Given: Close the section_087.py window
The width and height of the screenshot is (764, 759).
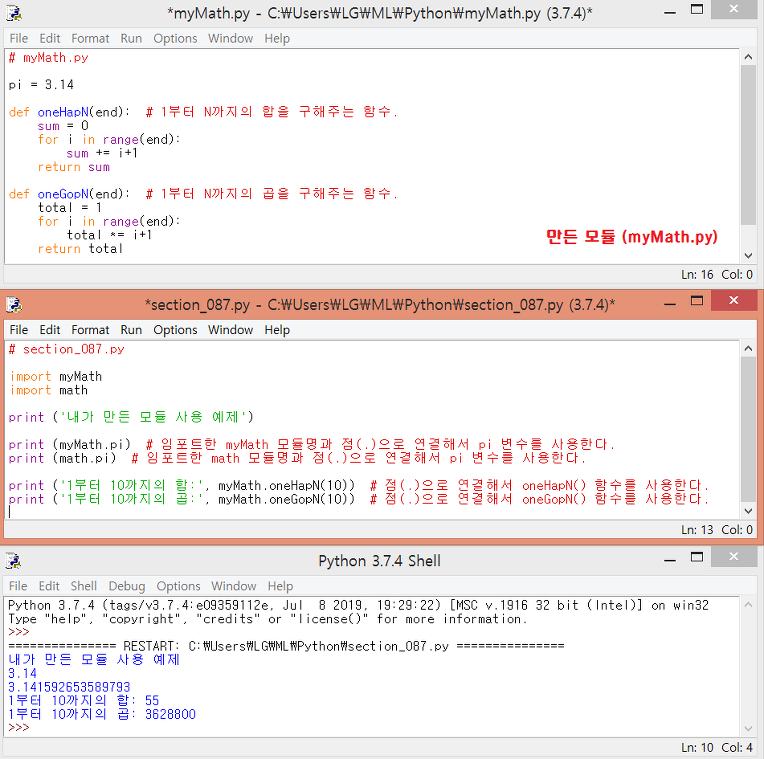Looking at the screenshot, I should point(733,301).
